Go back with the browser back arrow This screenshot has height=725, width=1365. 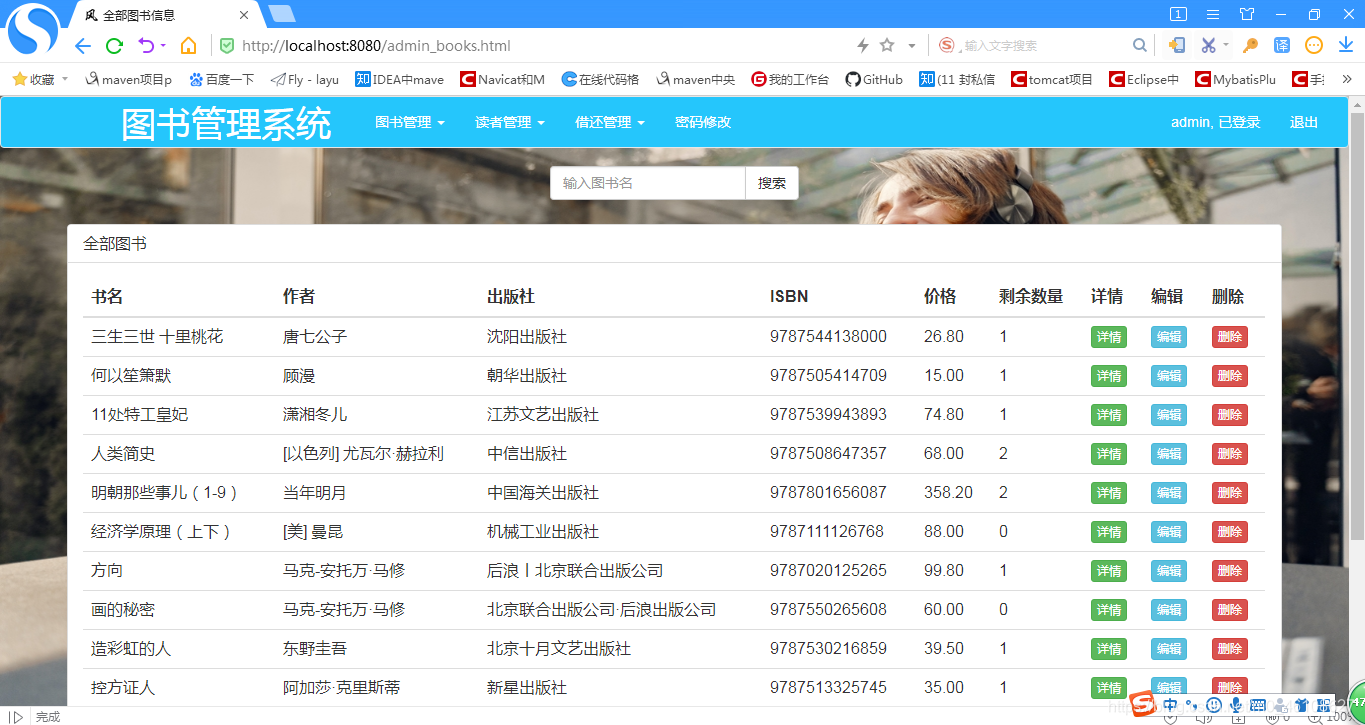(83, 46)
